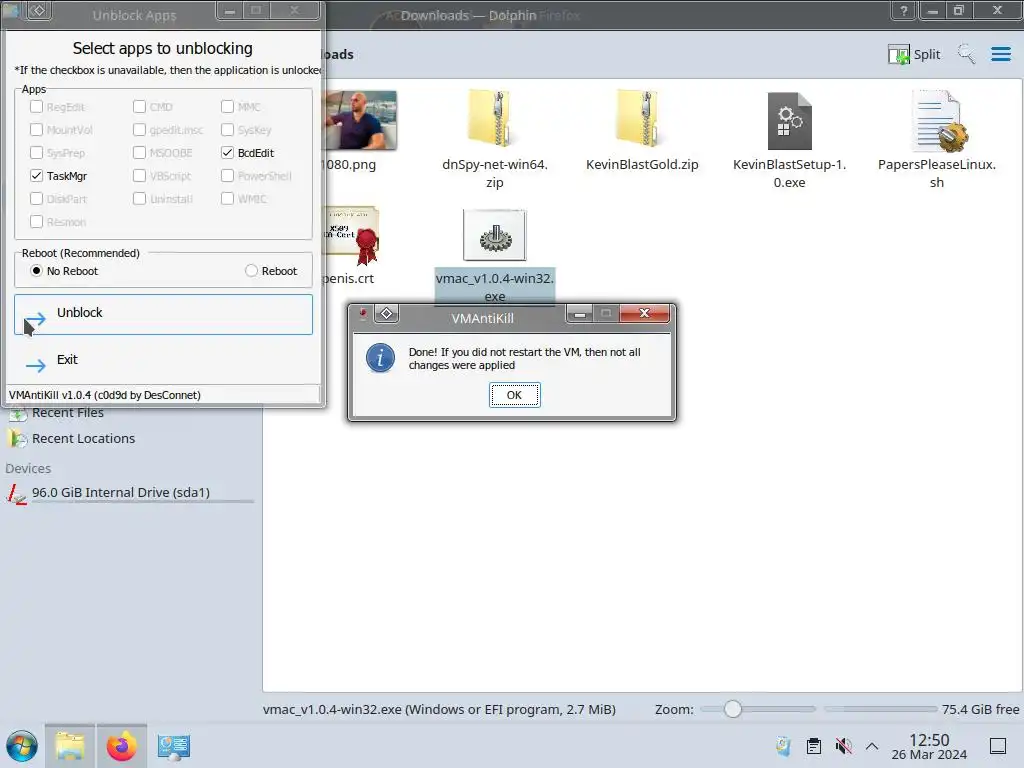Click the 75.4 GiB free space bar

(881, 709)
